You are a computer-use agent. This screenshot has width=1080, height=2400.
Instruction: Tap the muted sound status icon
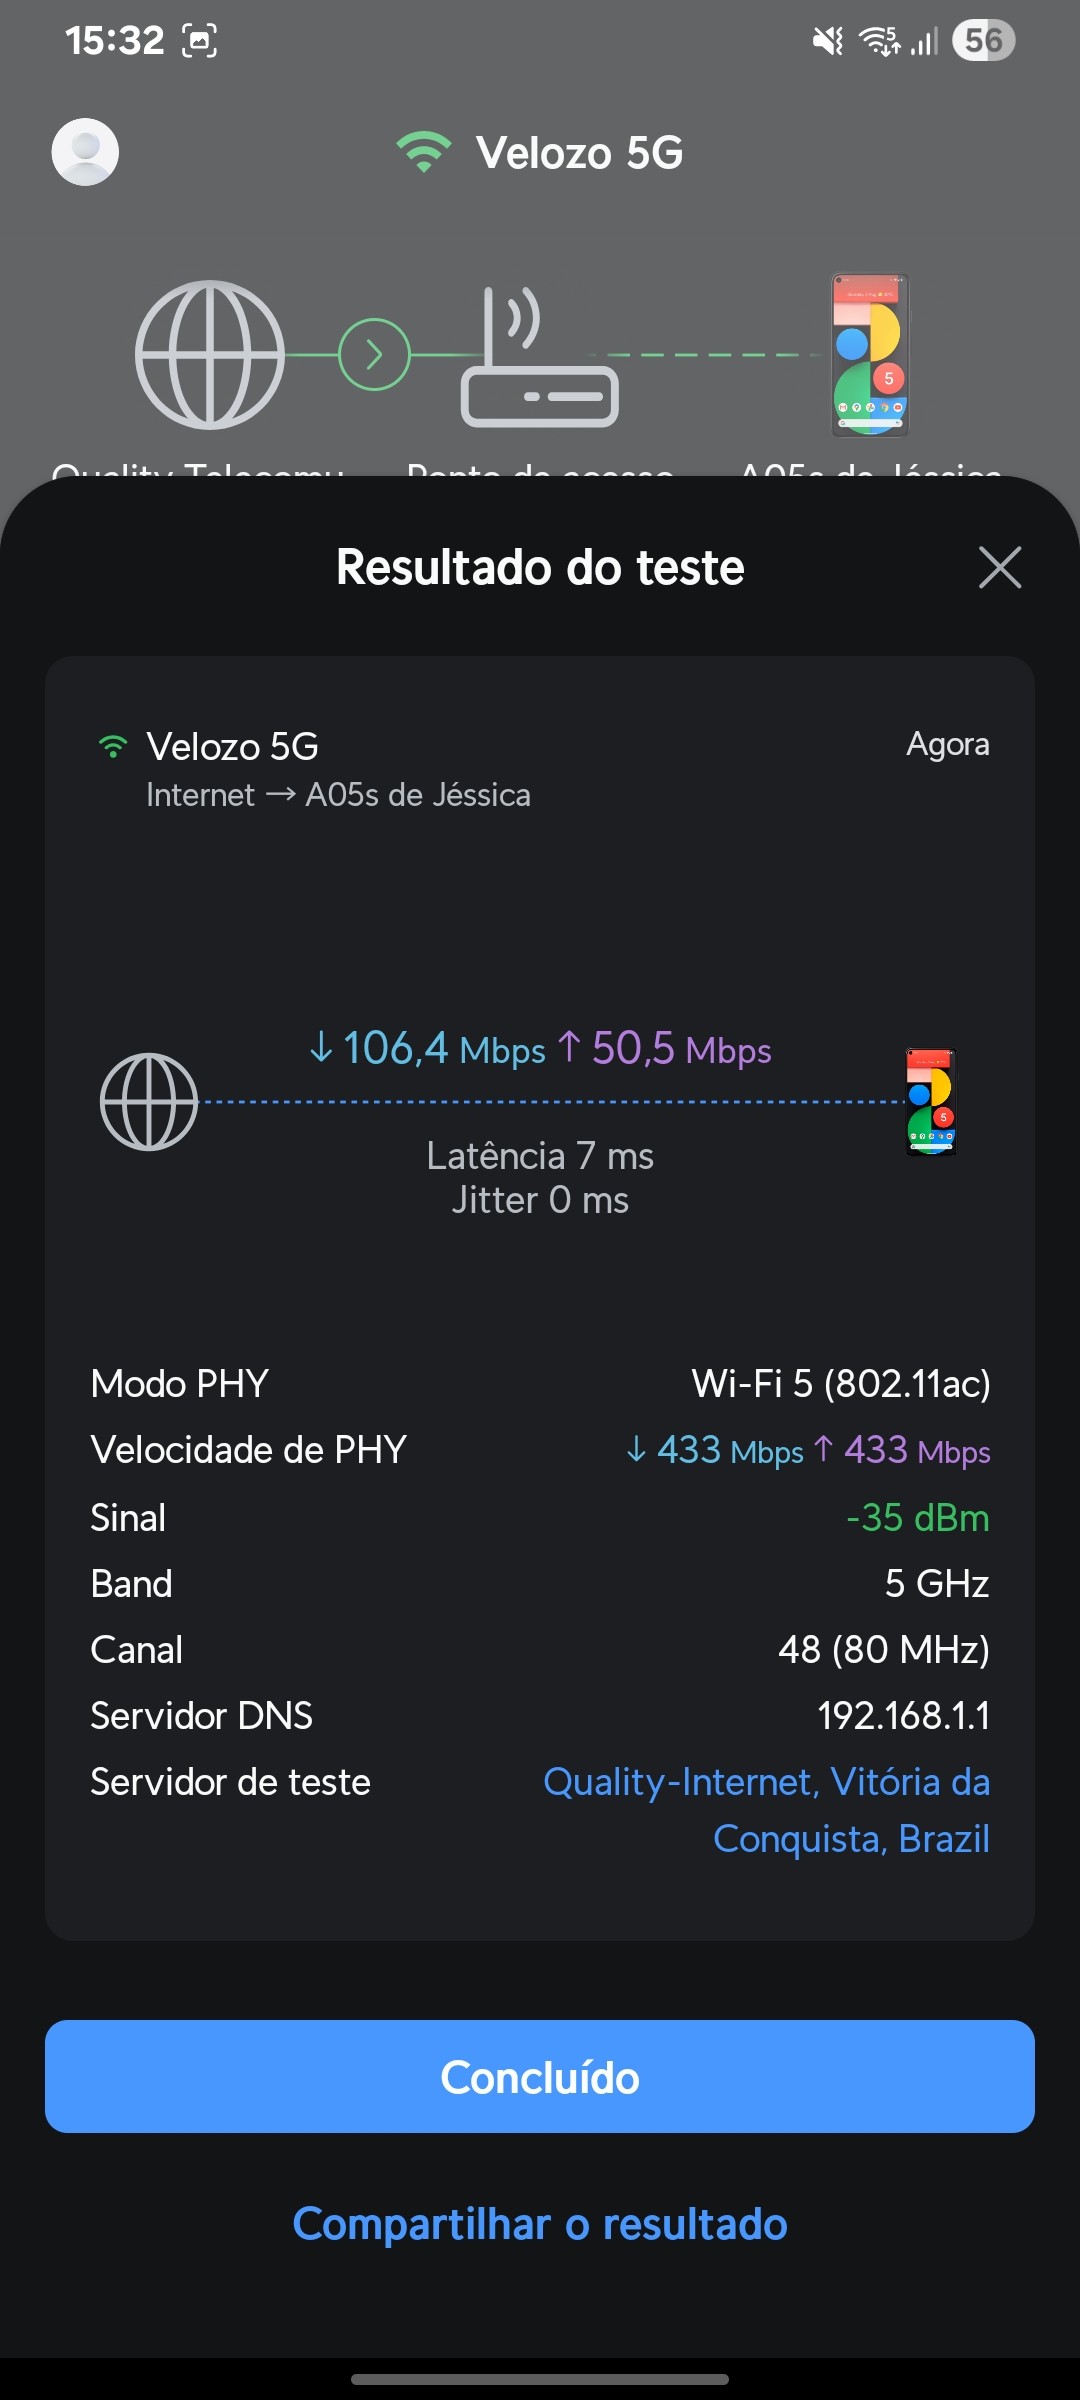827,41
